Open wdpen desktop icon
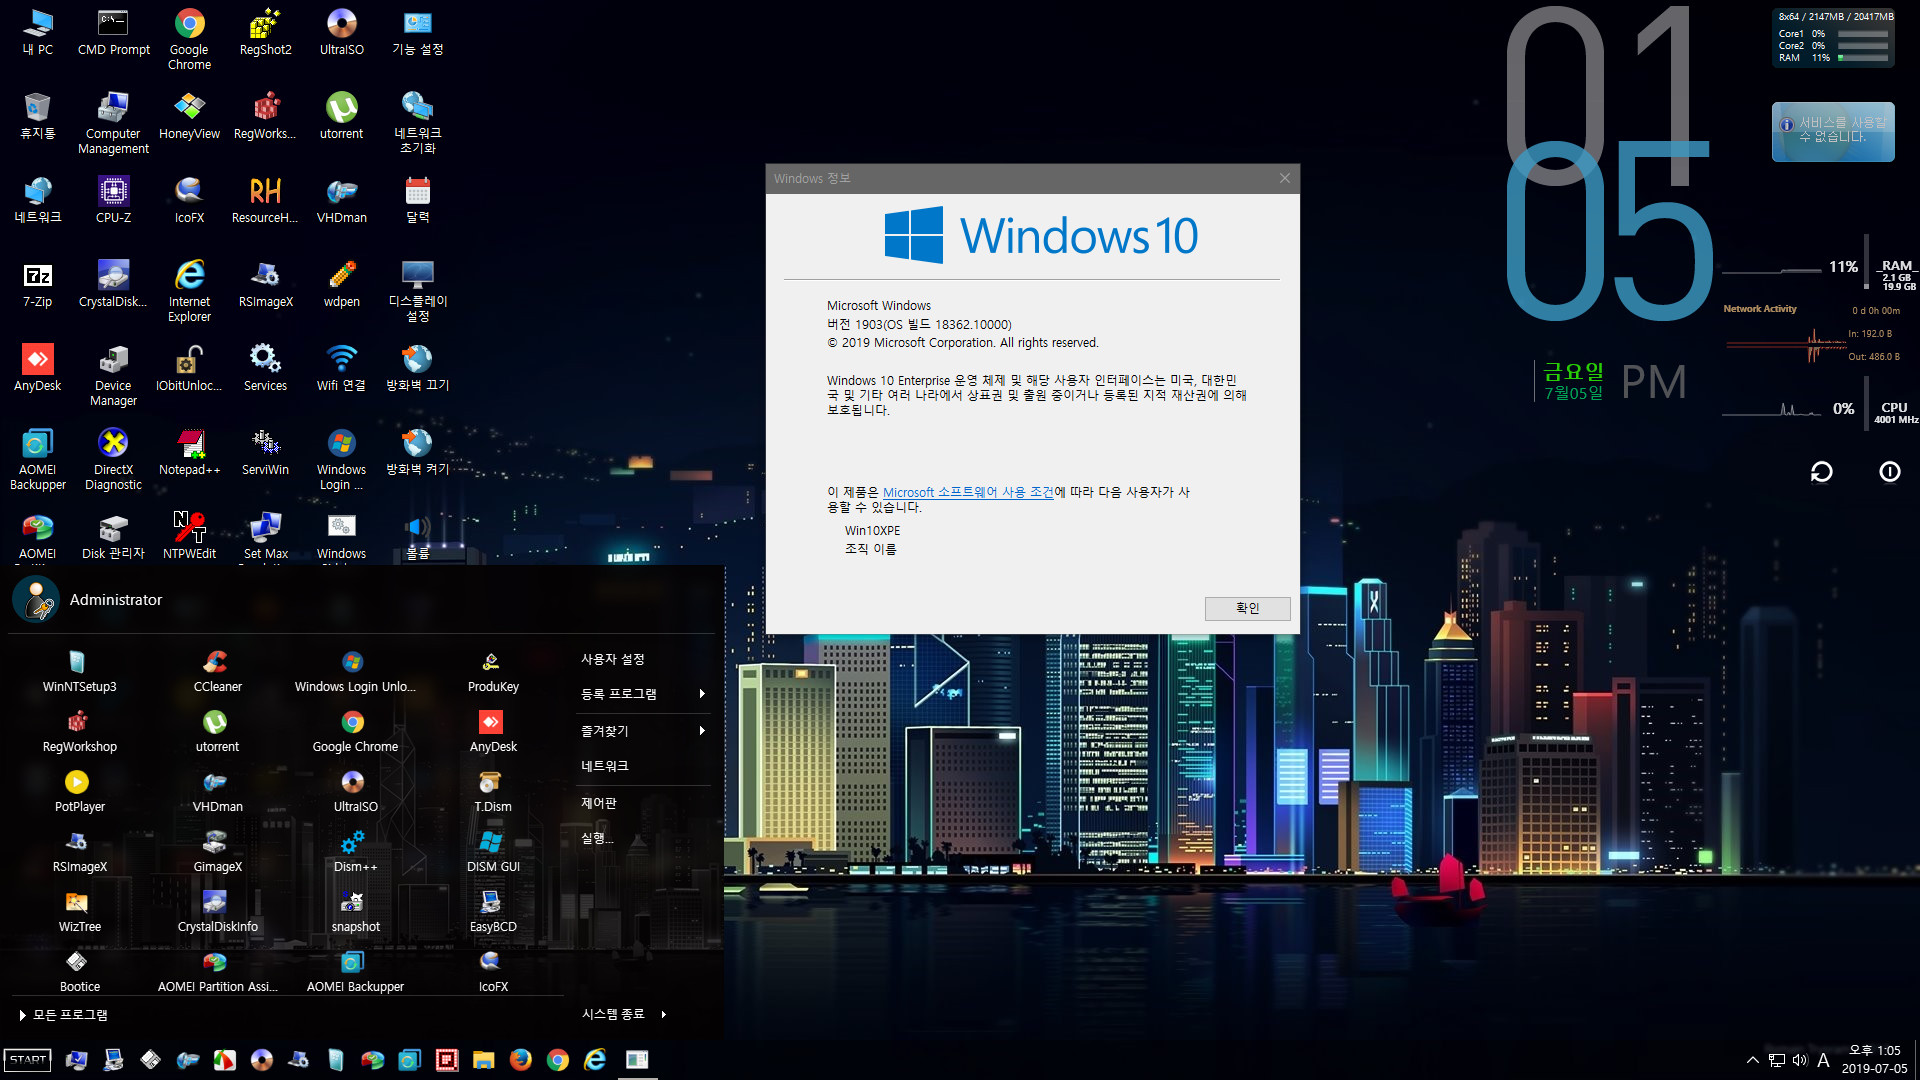Viewport: 1920px width, 1080px height. point(341,285)
